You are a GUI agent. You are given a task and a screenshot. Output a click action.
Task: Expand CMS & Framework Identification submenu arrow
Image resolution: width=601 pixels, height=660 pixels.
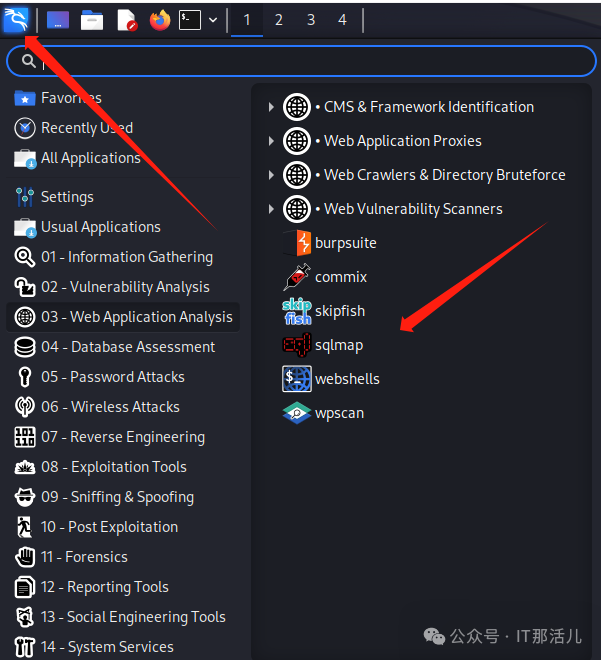(271, 107)
